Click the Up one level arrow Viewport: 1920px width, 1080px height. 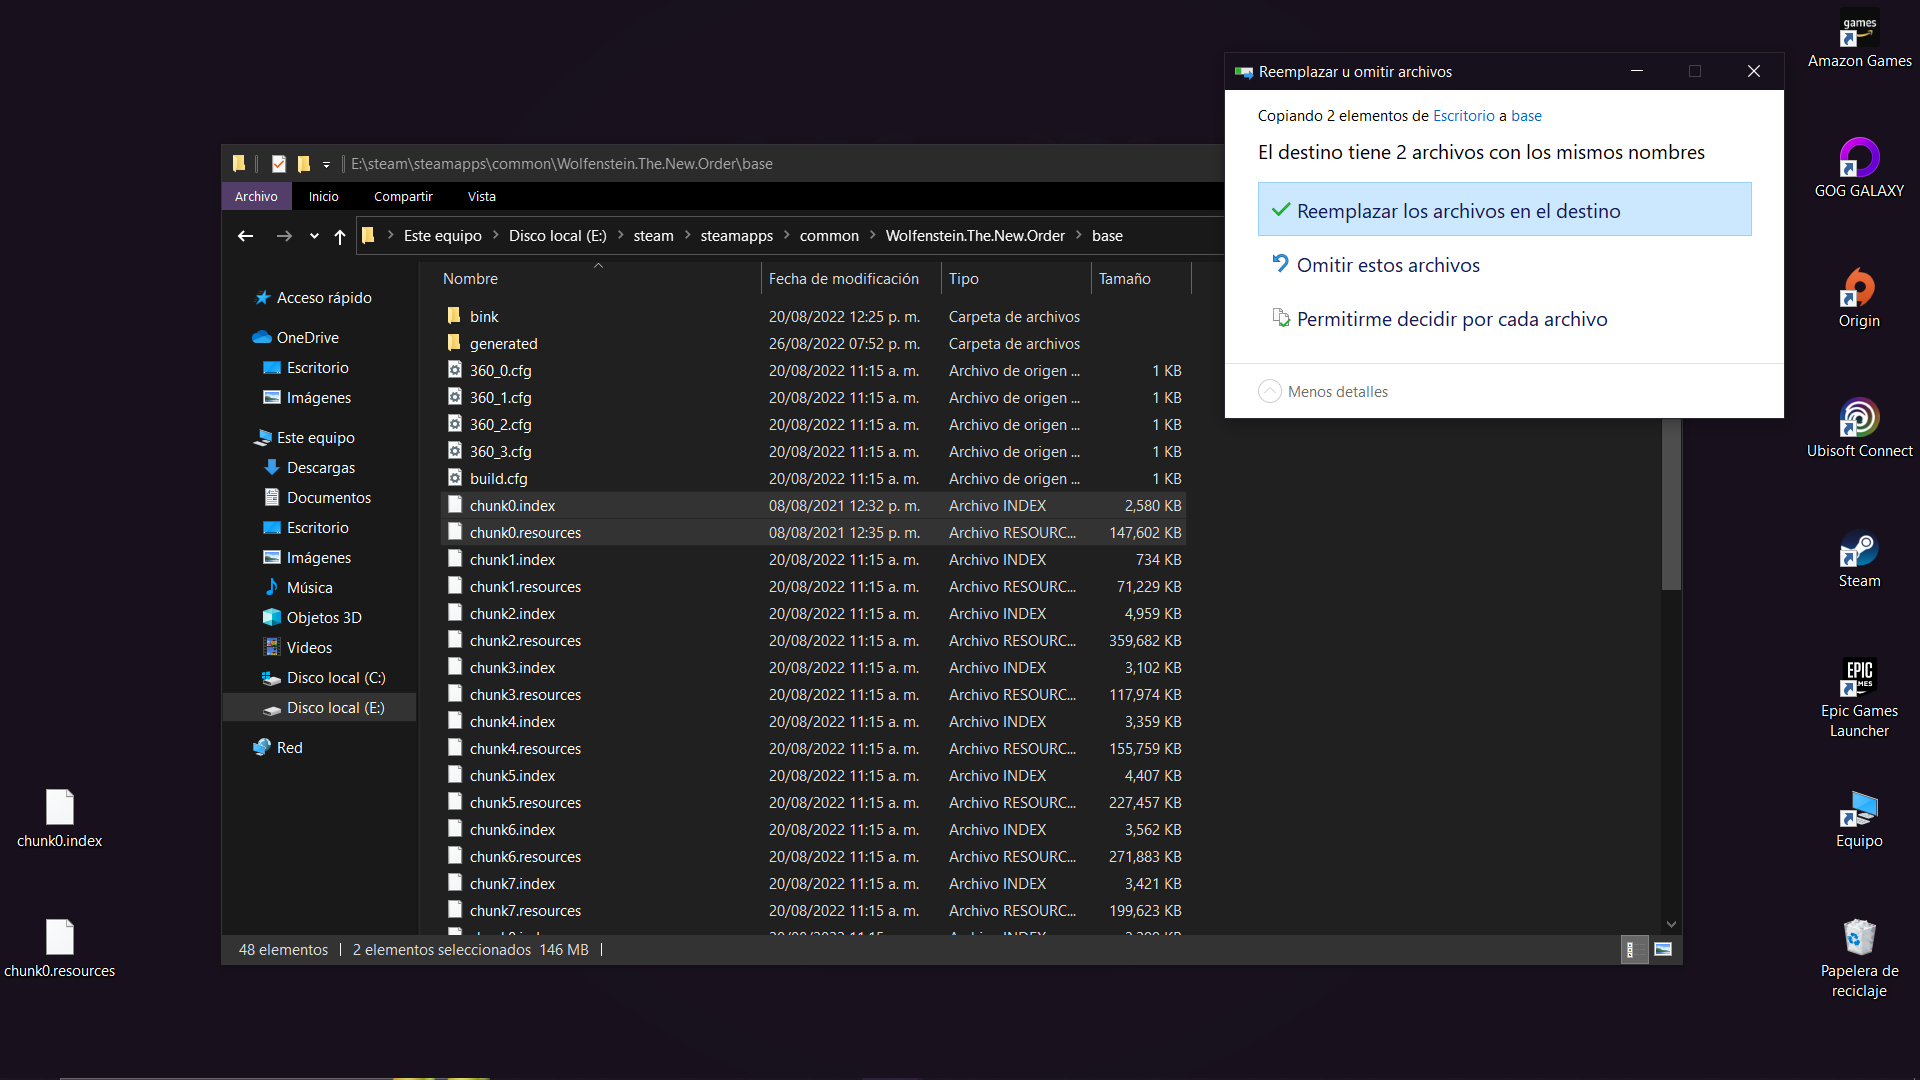tap(340, 236)
